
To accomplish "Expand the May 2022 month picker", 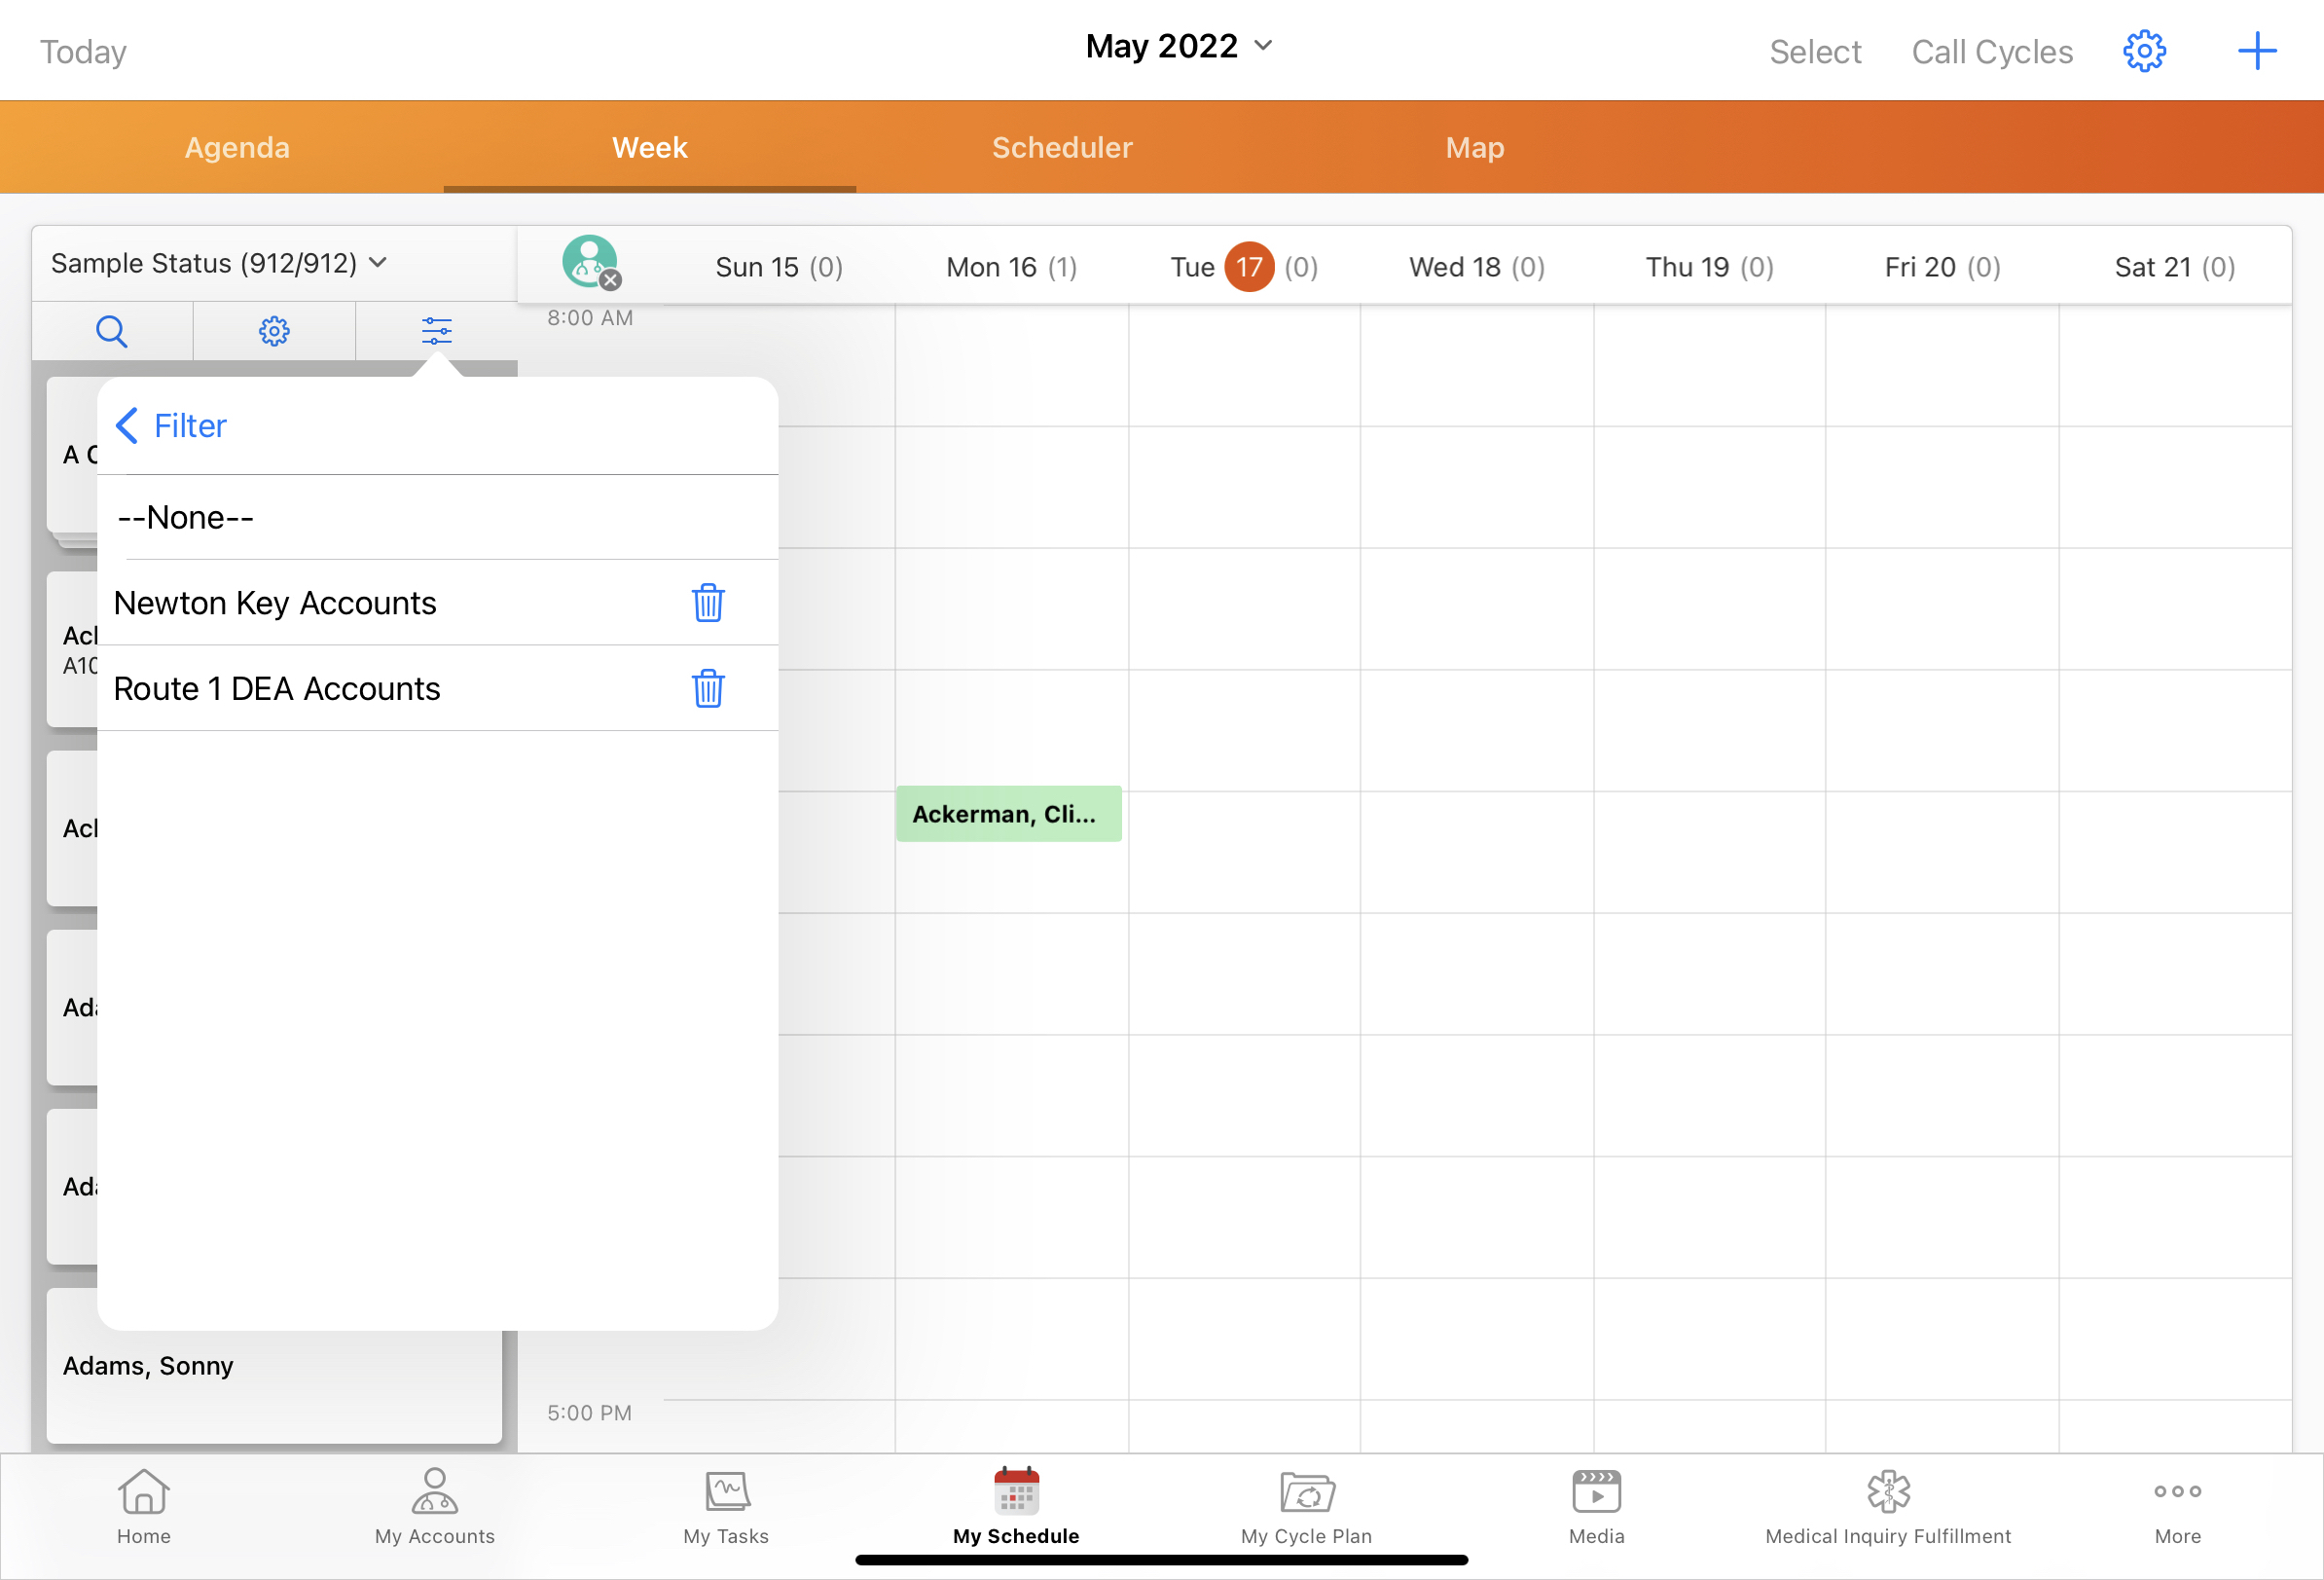I will [1178, 46].
